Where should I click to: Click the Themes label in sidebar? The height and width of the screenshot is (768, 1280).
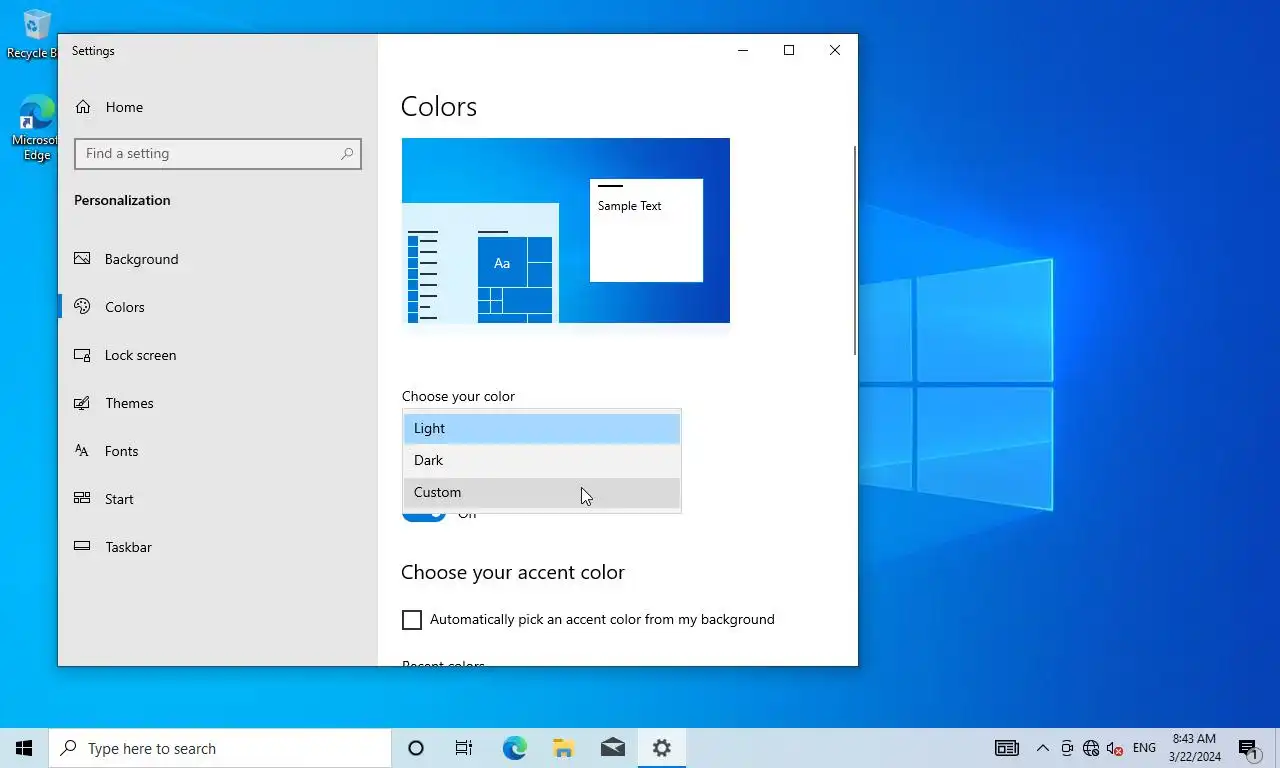[x=130, y=403]
